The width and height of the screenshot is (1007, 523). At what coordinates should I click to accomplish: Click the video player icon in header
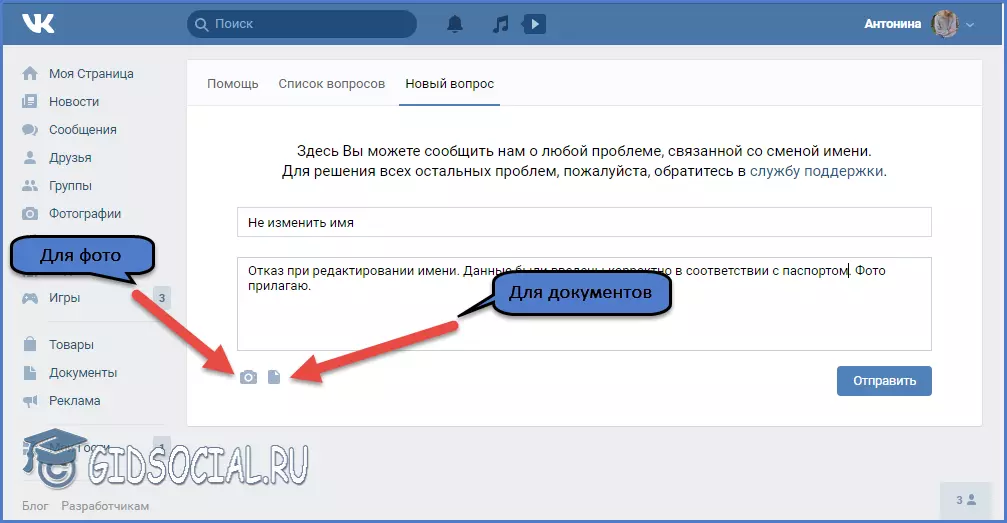tap(535, 24)
